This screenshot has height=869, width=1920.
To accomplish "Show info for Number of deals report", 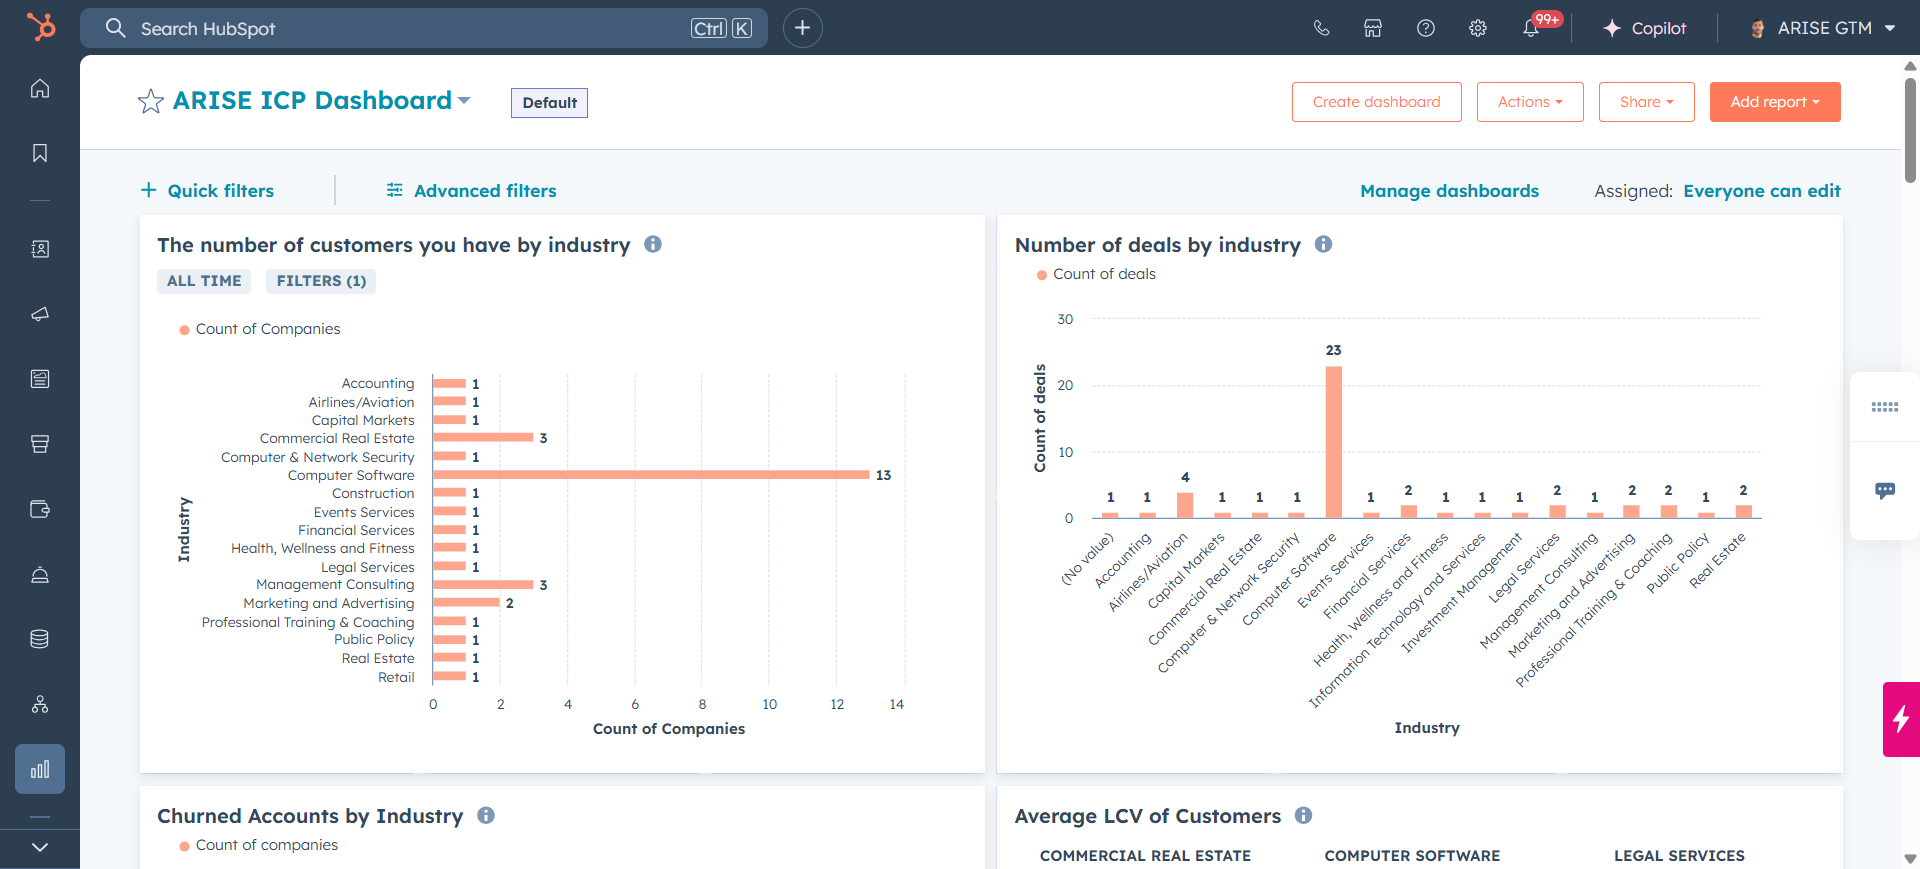I will tap(1323, 244).
